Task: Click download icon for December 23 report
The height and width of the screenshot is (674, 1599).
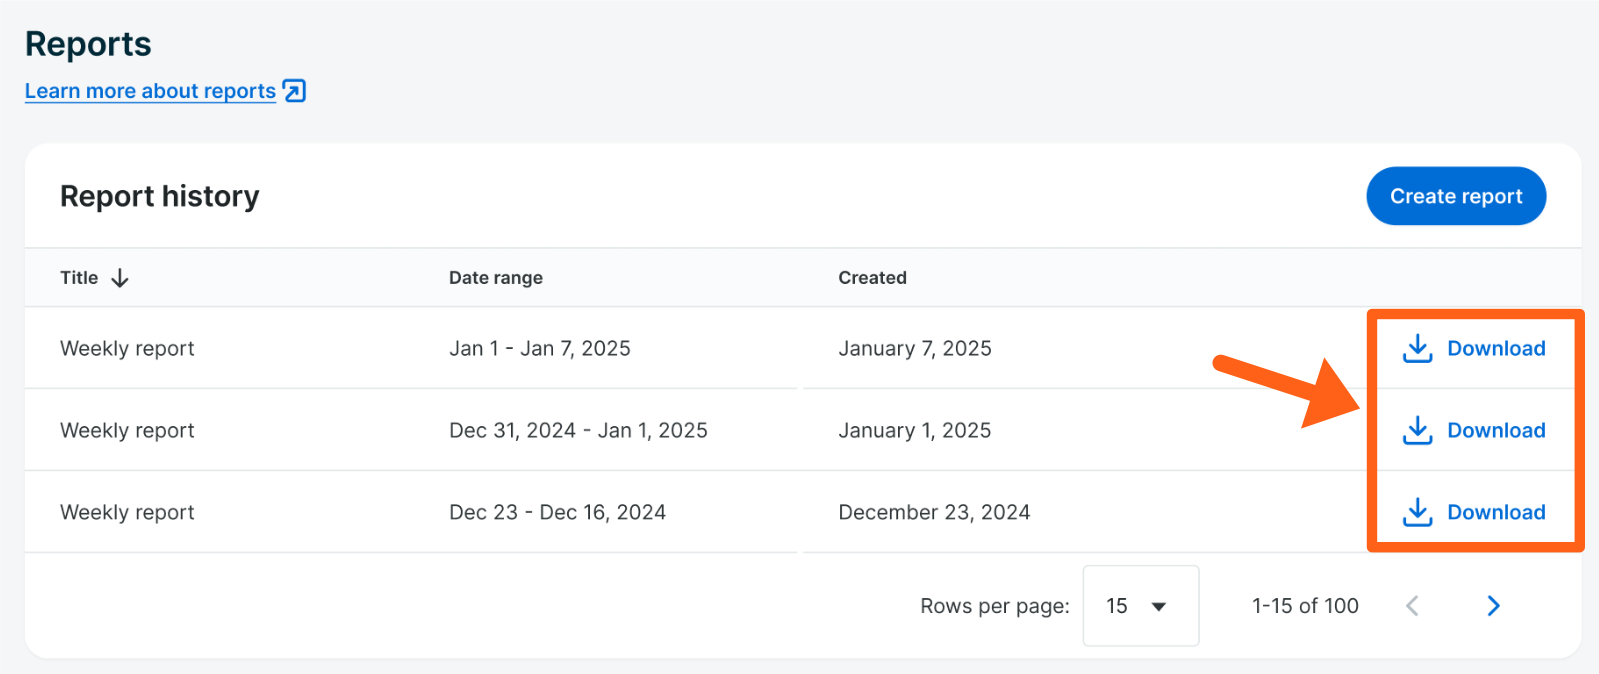Action: tap(1417, 512)
